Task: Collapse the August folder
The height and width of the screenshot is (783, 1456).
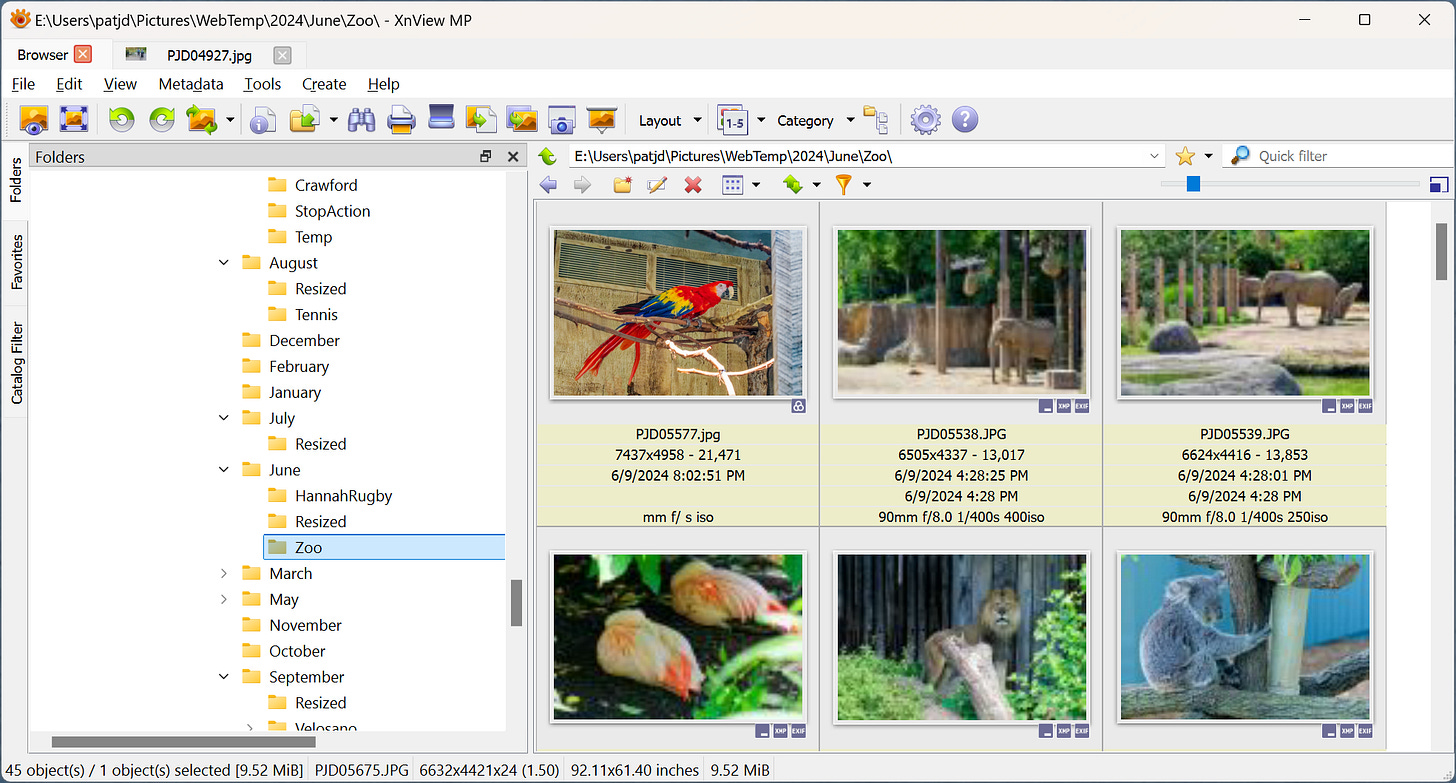Action: (224, 263)
